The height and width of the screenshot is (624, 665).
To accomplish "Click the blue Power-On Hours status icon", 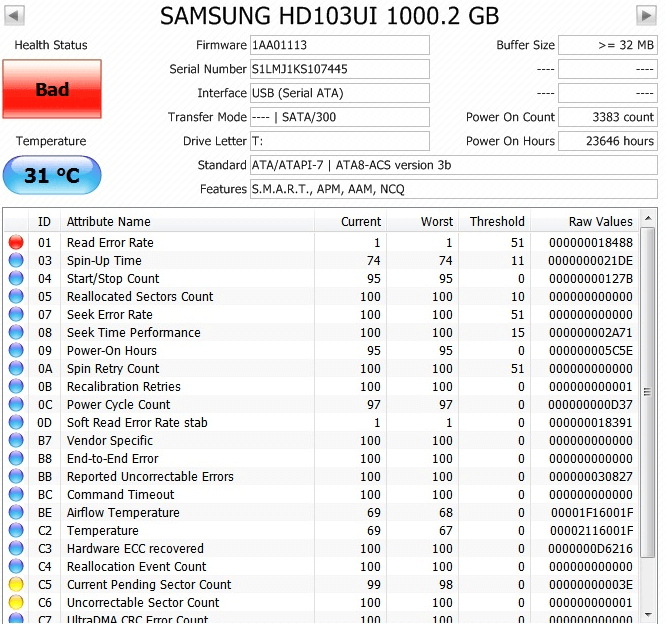I will tap(16, 351).
